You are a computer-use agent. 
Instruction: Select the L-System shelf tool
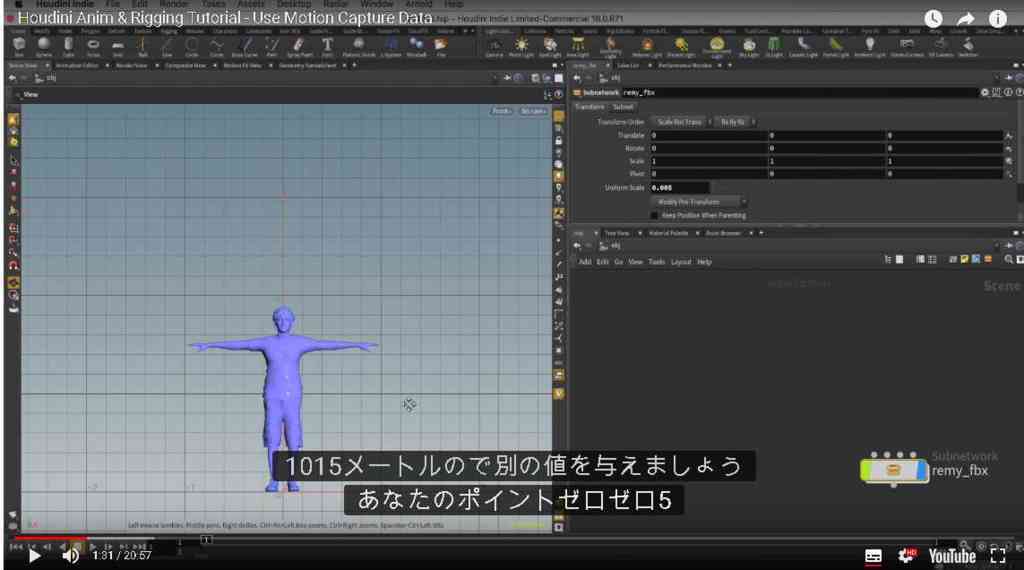[391, 46]
